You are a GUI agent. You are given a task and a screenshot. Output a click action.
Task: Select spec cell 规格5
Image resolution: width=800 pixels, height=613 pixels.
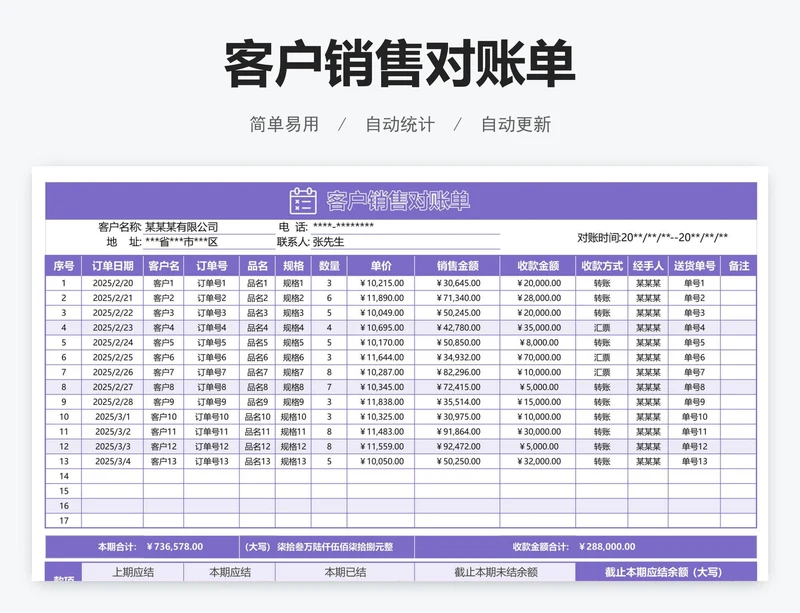pyautogui.click(x=293, y=342)
